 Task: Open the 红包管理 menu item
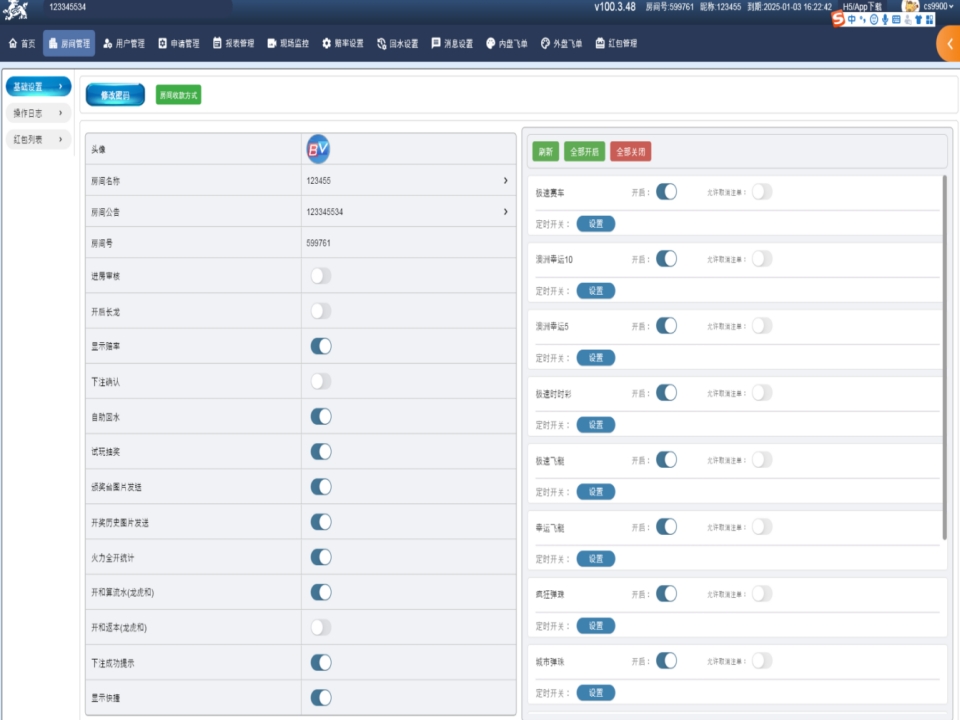pos(616,43)
